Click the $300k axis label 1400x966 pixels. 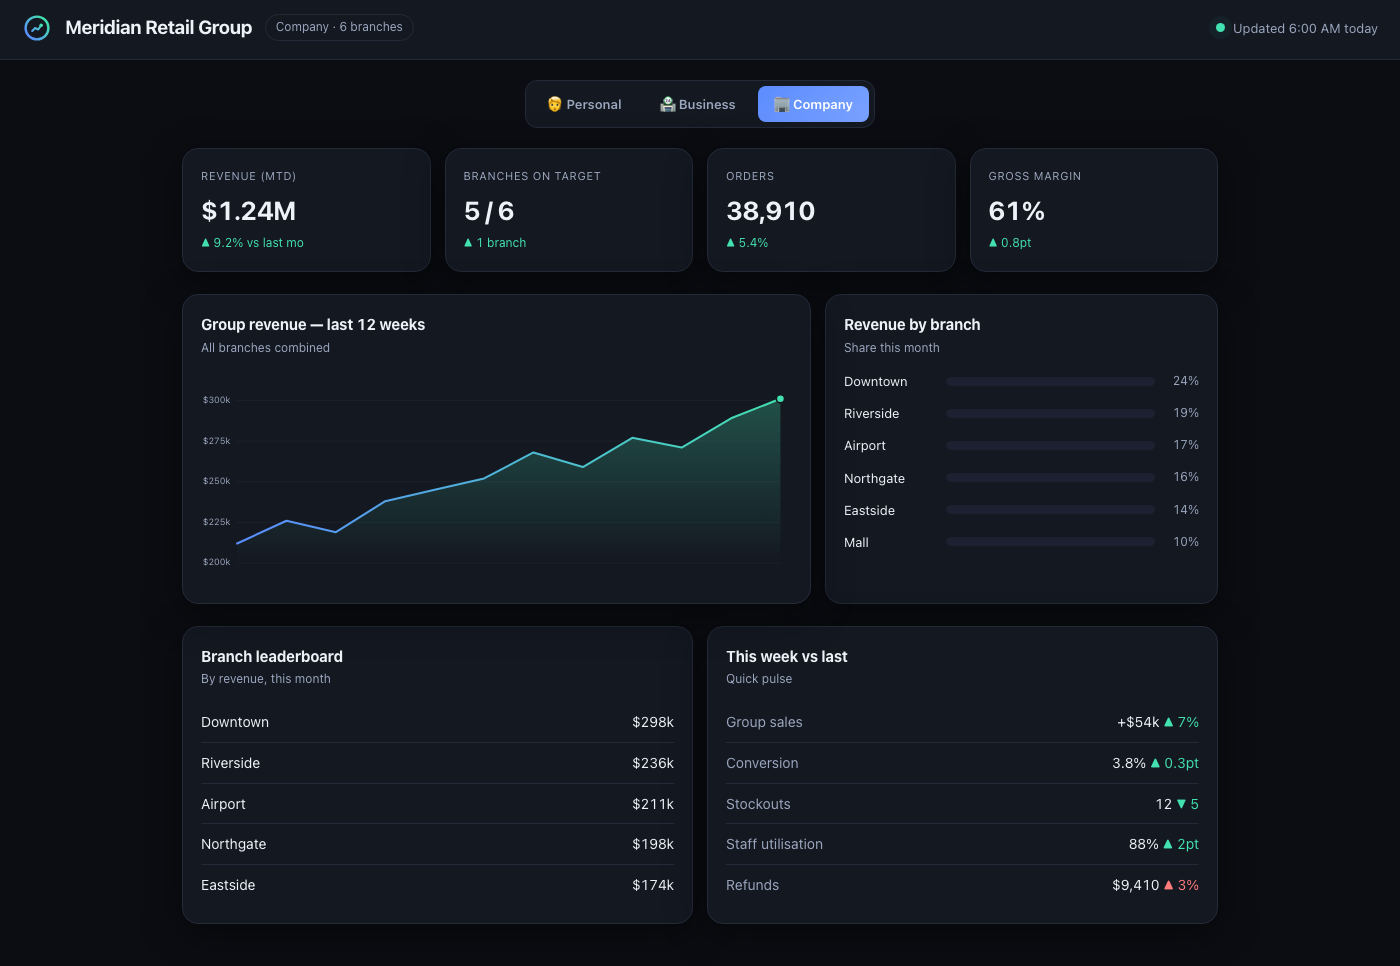coord(216,400)
